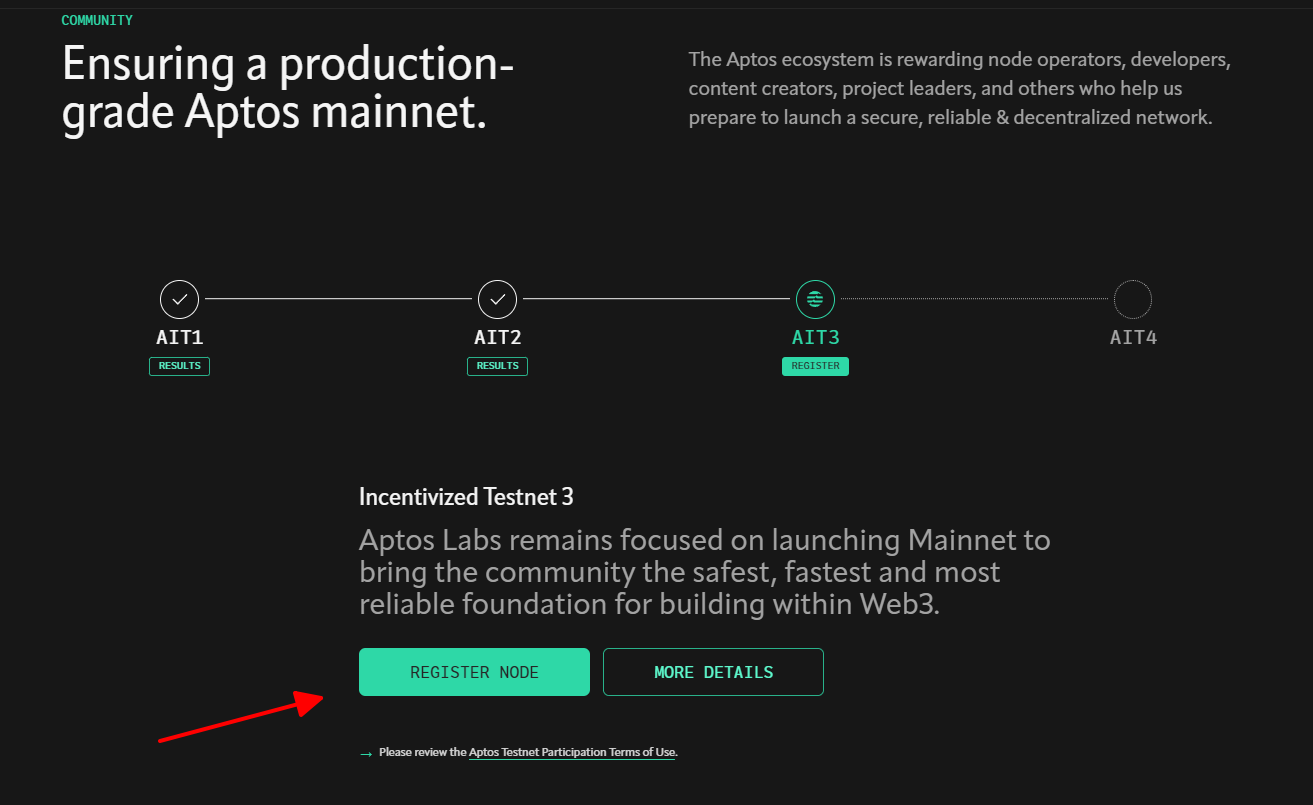Open the RESULTS badge under AIT2
The width and height of the screenshot is (1313, 805).
click(x=498, y=366)
